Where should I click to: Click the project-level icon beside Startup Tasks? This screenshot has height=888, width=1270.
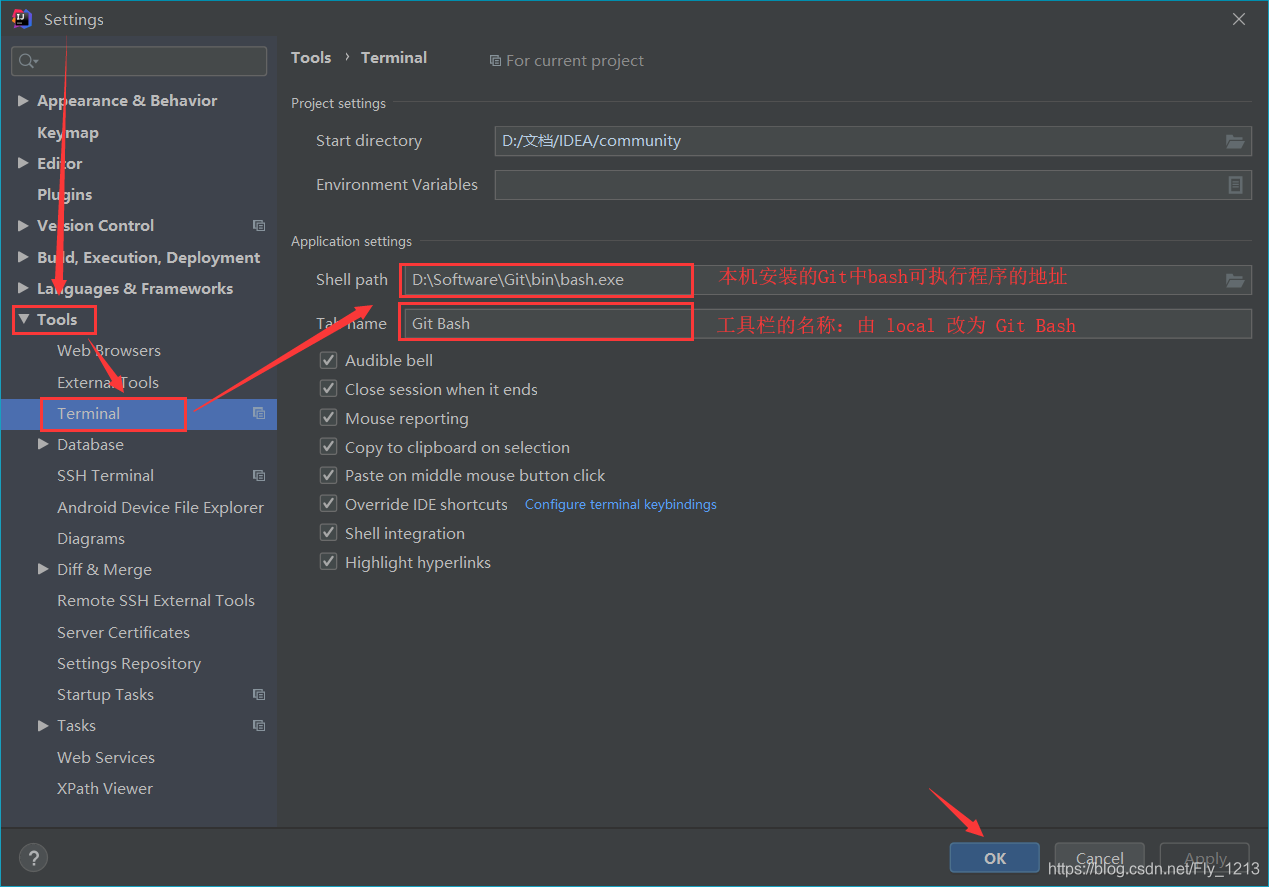pos(259,695)
